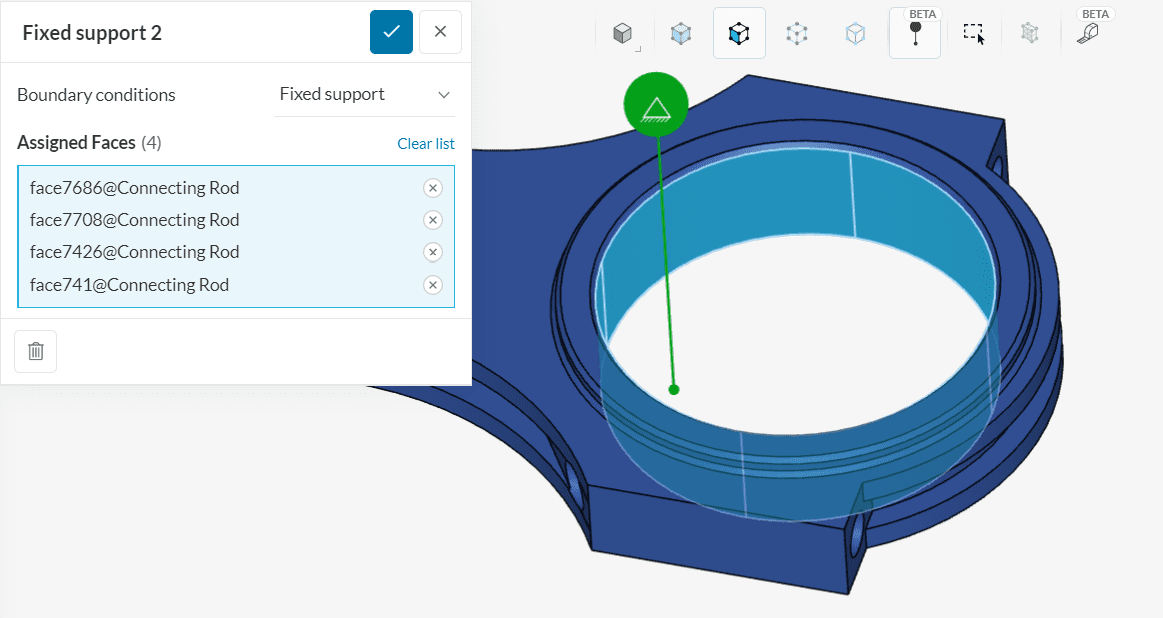Remove face7686@Connecting Rod from assigned faces

(x=432, y=188)
